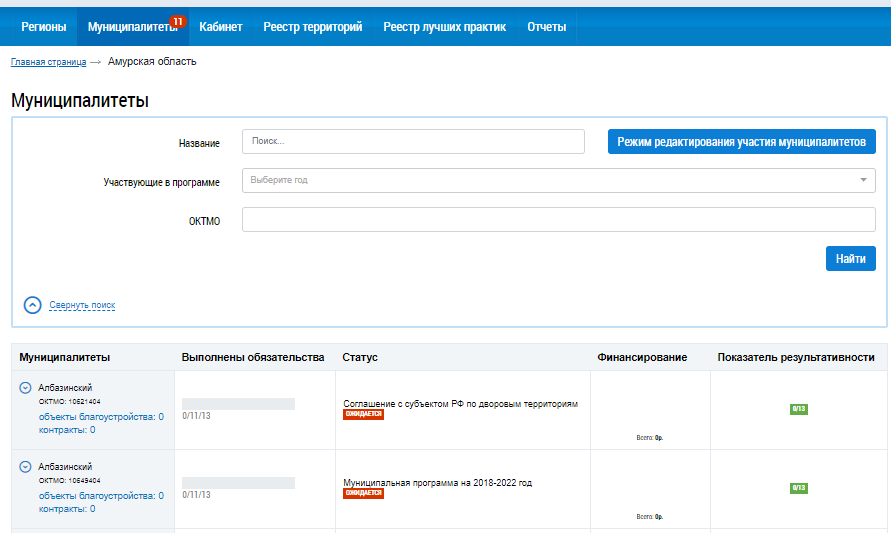Click the green 0/13 badge in the Соглашение row
The image size is (891, 533).
798,409
